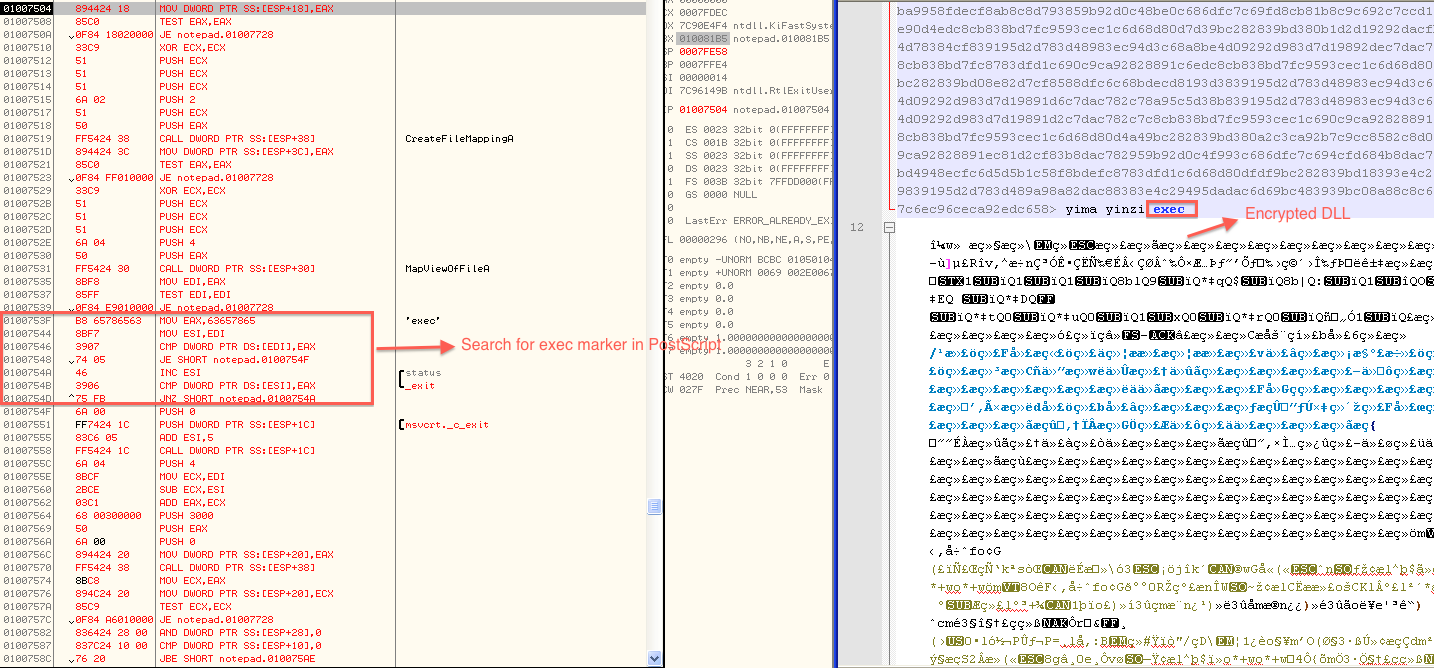Select the row at address 01007570

coord(325,567)
